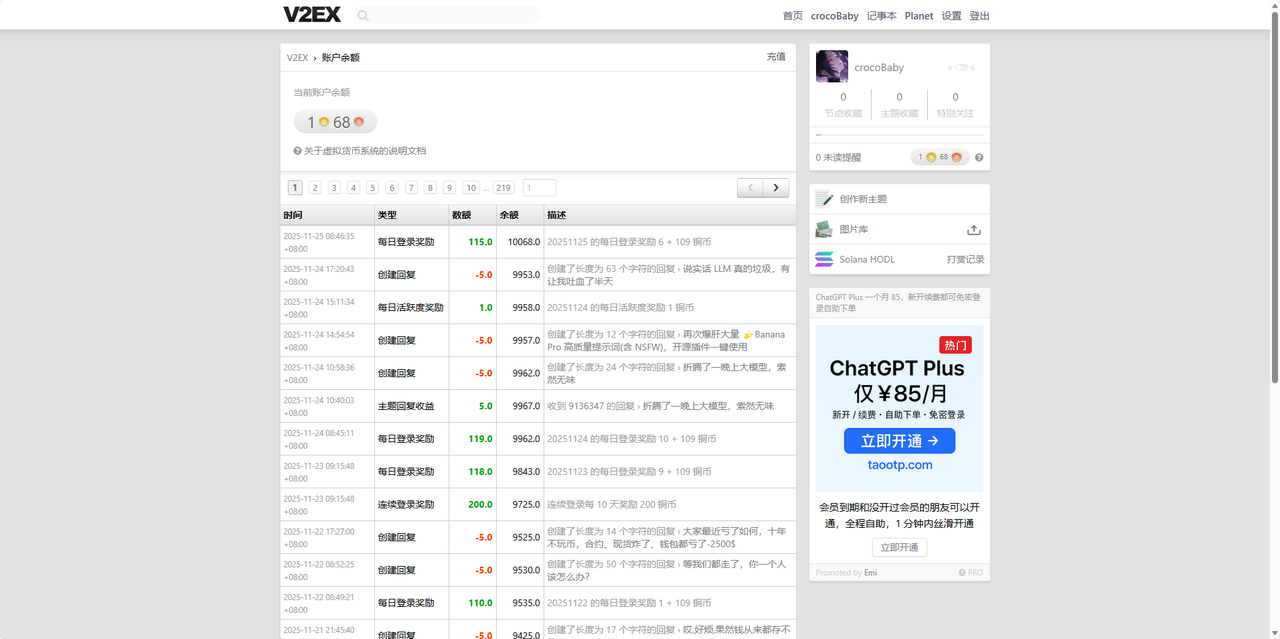Click the V2EX logo in header

(312, 15)
